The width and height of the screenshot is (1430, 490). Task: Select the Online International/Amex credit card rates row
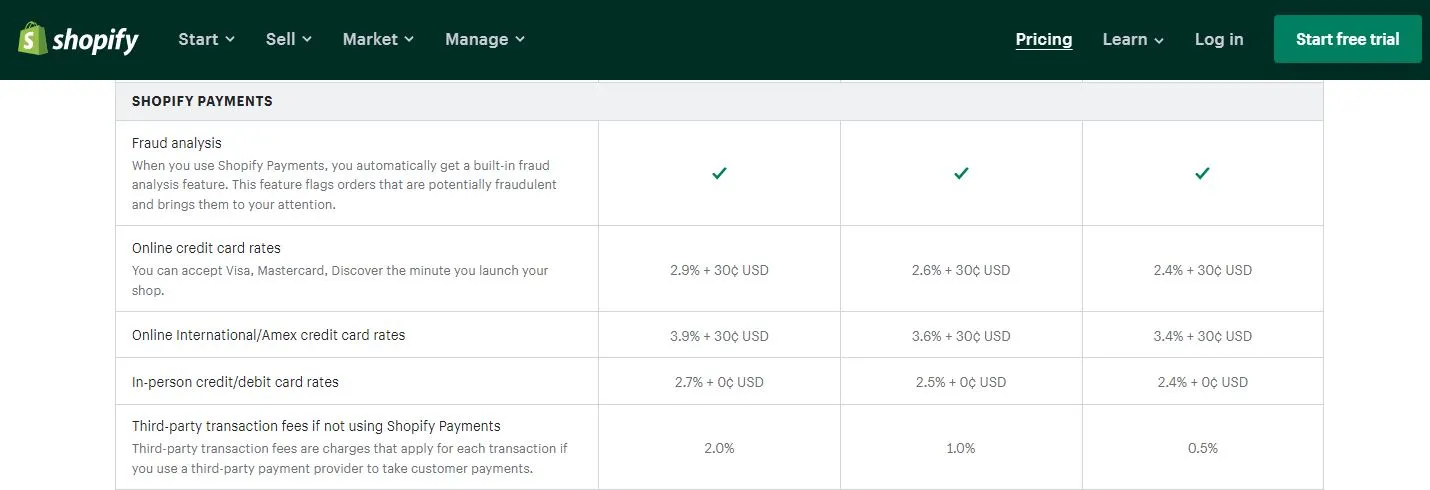coord(269,335)
